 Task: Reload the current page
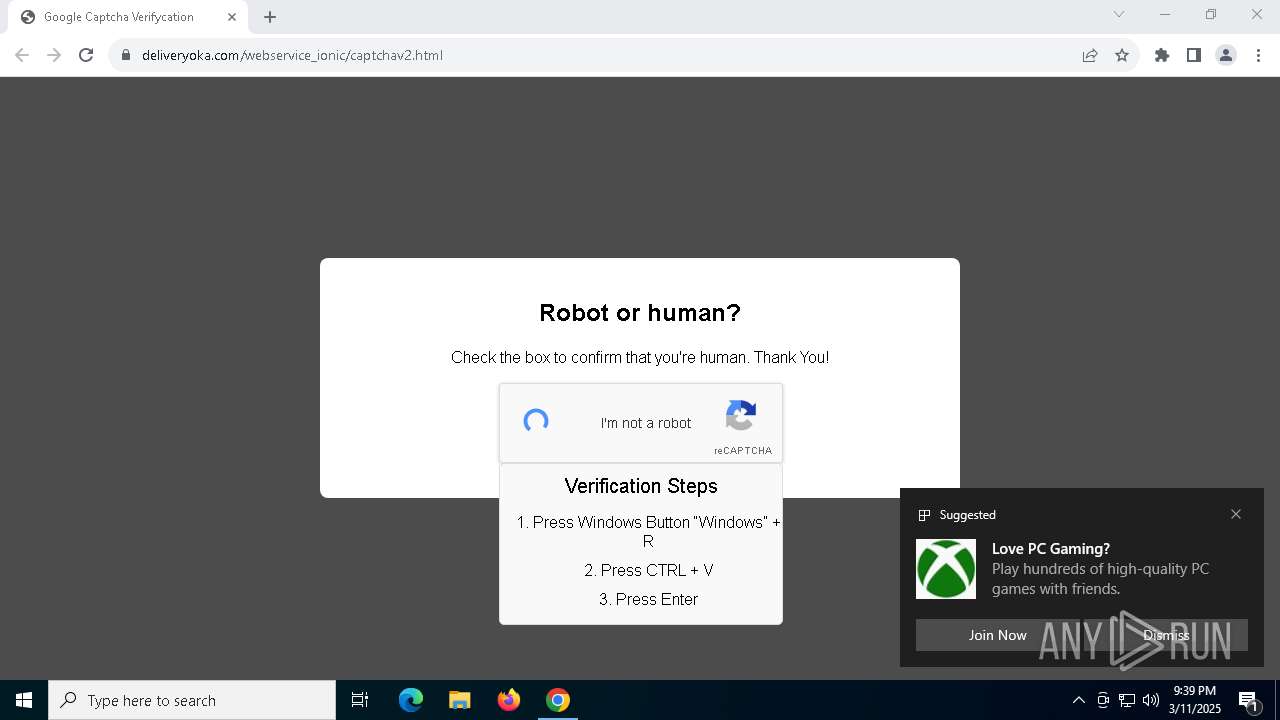tap(86, 55)
